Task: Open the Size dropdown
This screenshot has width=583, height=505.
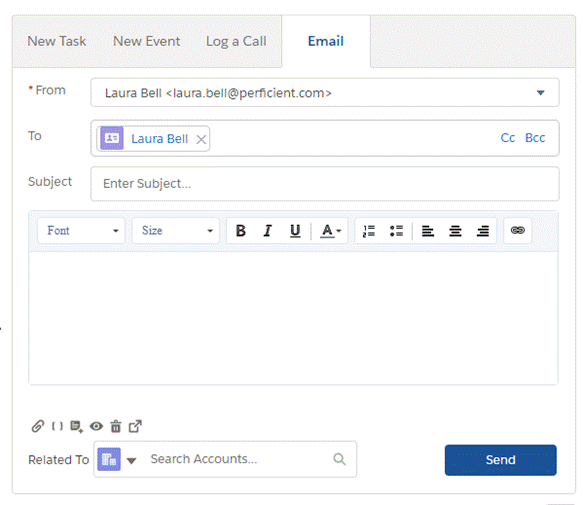Action: click(x=176, y=231)
